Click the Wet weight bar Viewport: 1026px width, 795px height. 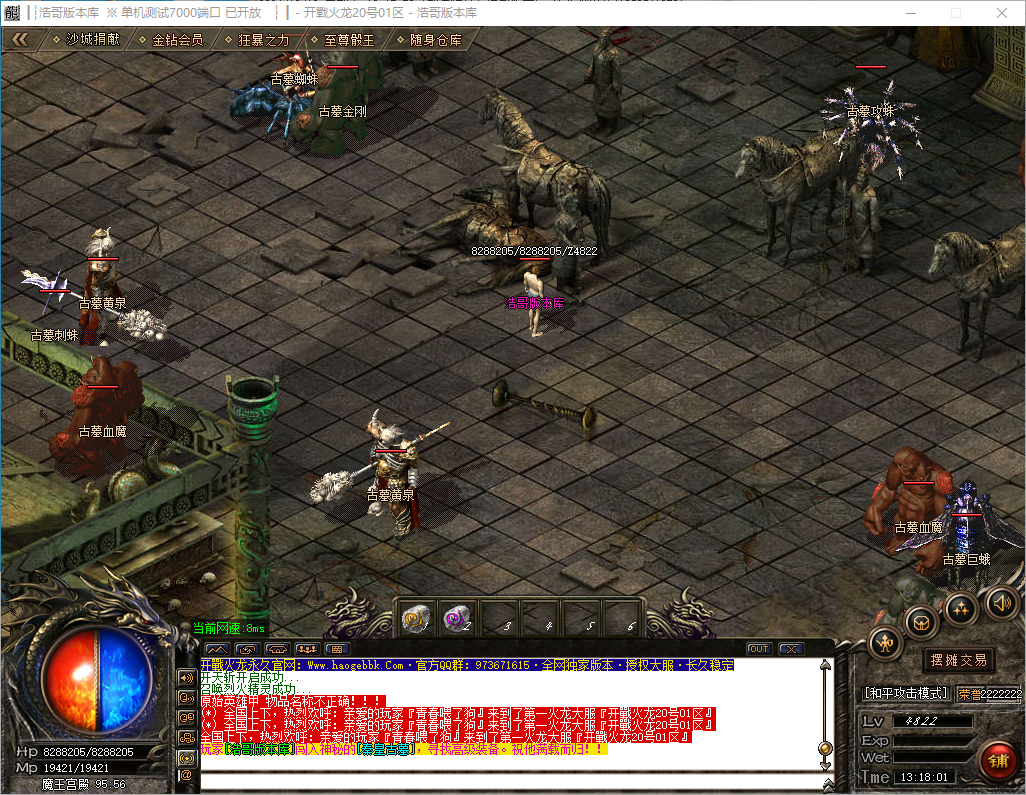coord(933,757)
